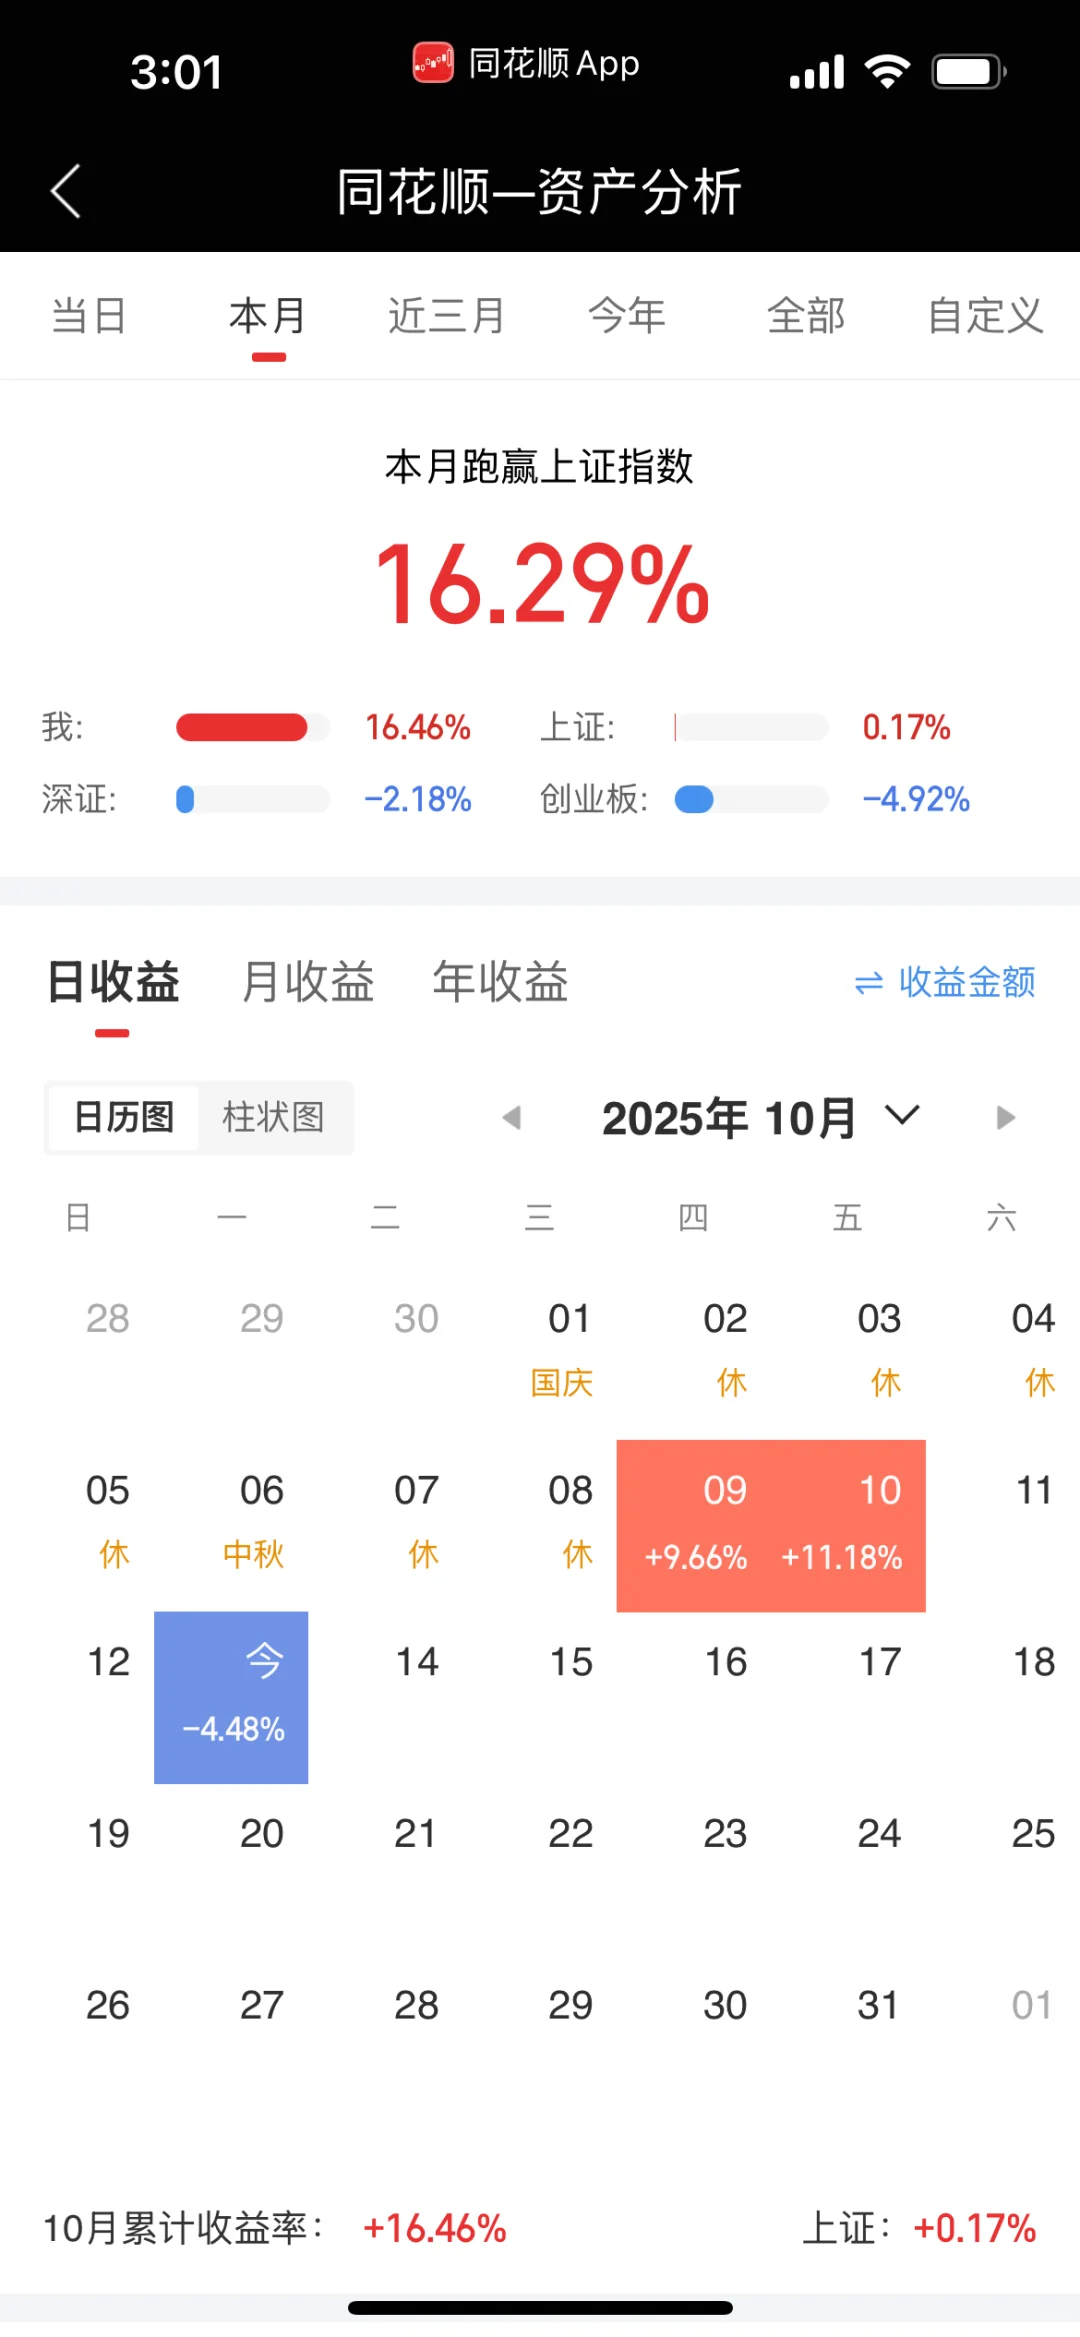1080x2337 pixels.
Task: Switch to the 近三月 tab
Action: point(446,316)
